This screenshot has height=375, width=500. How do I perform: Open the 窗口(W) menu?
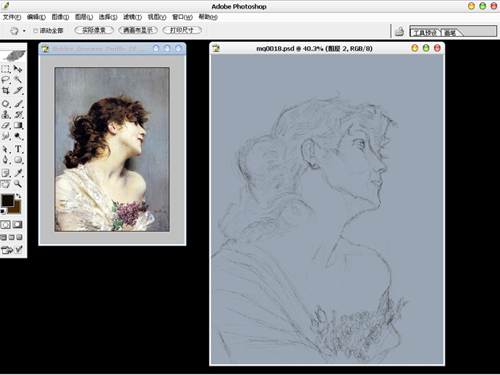182,17
